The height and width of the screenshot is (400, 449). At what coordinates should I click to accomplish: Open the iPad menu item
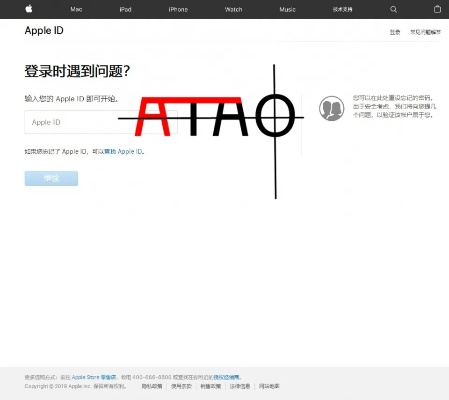(x=125, y=9)
